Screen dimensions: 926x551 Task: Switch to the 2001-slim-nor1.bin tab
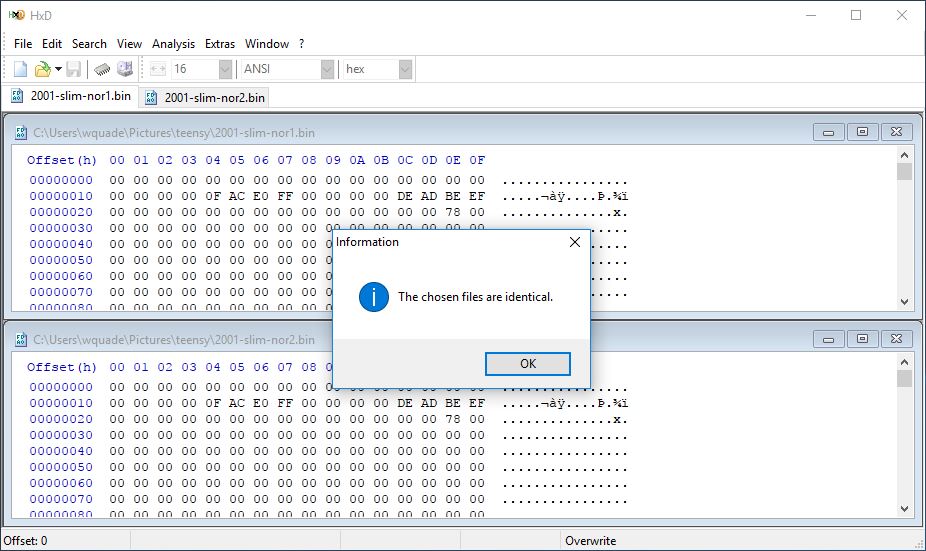(x=71, y=96)
